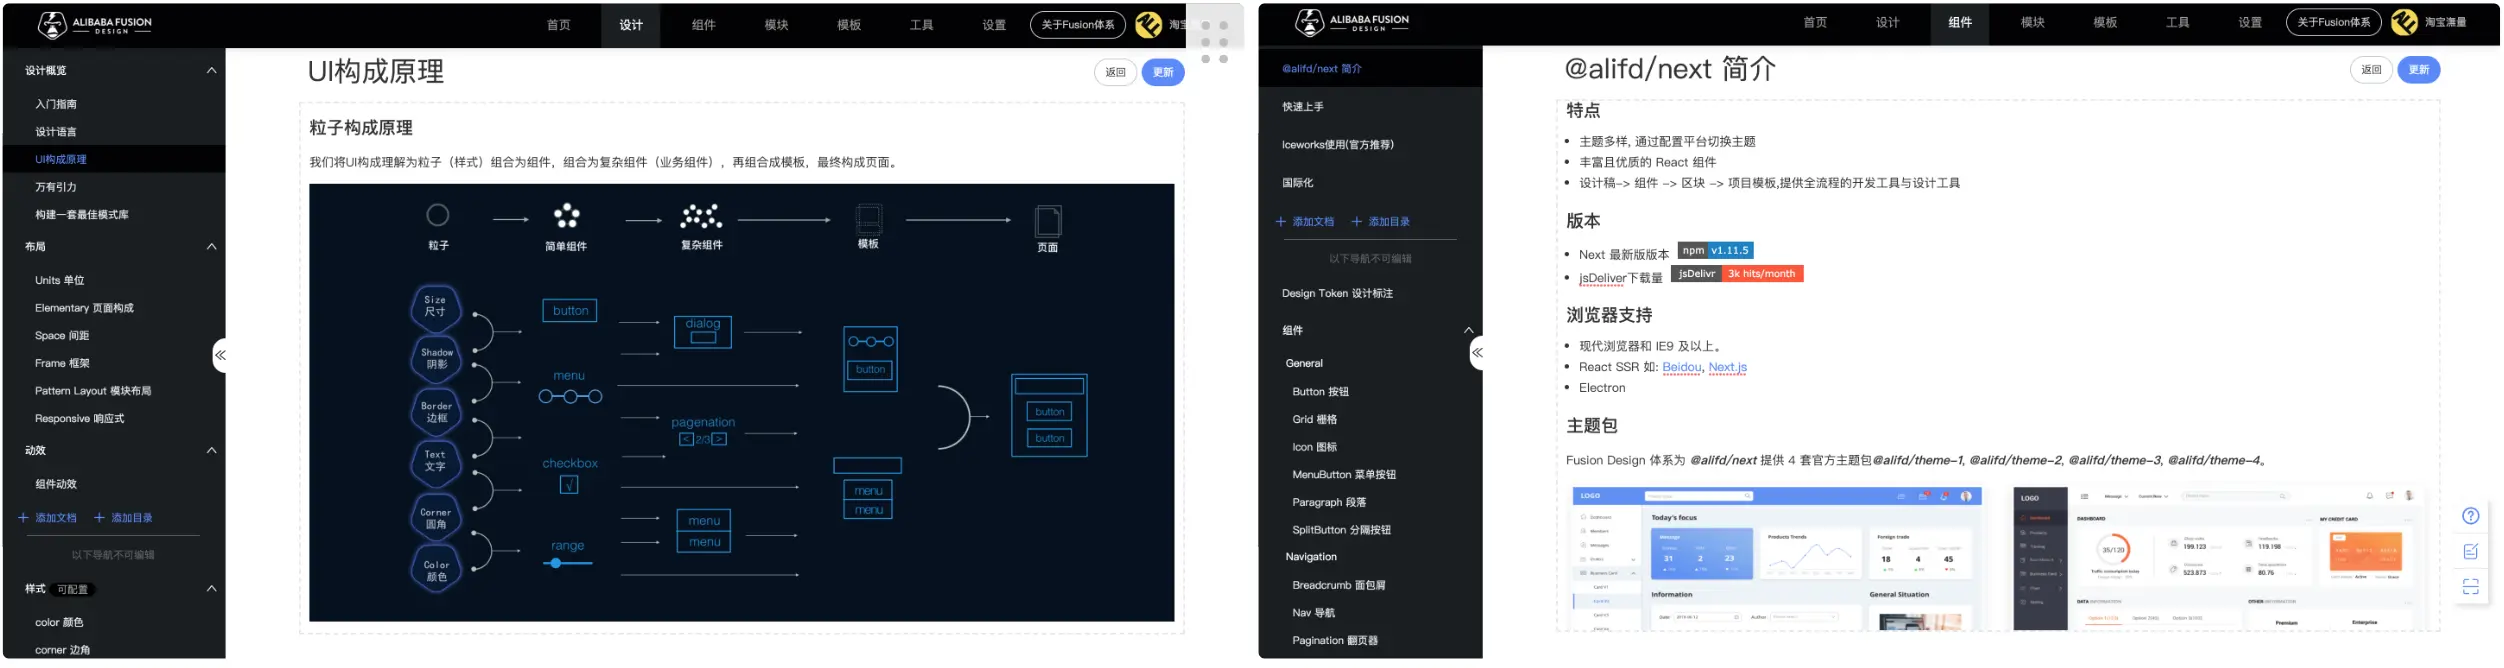Click Alibaba Fusion Design logo in left window

(95, 25)
